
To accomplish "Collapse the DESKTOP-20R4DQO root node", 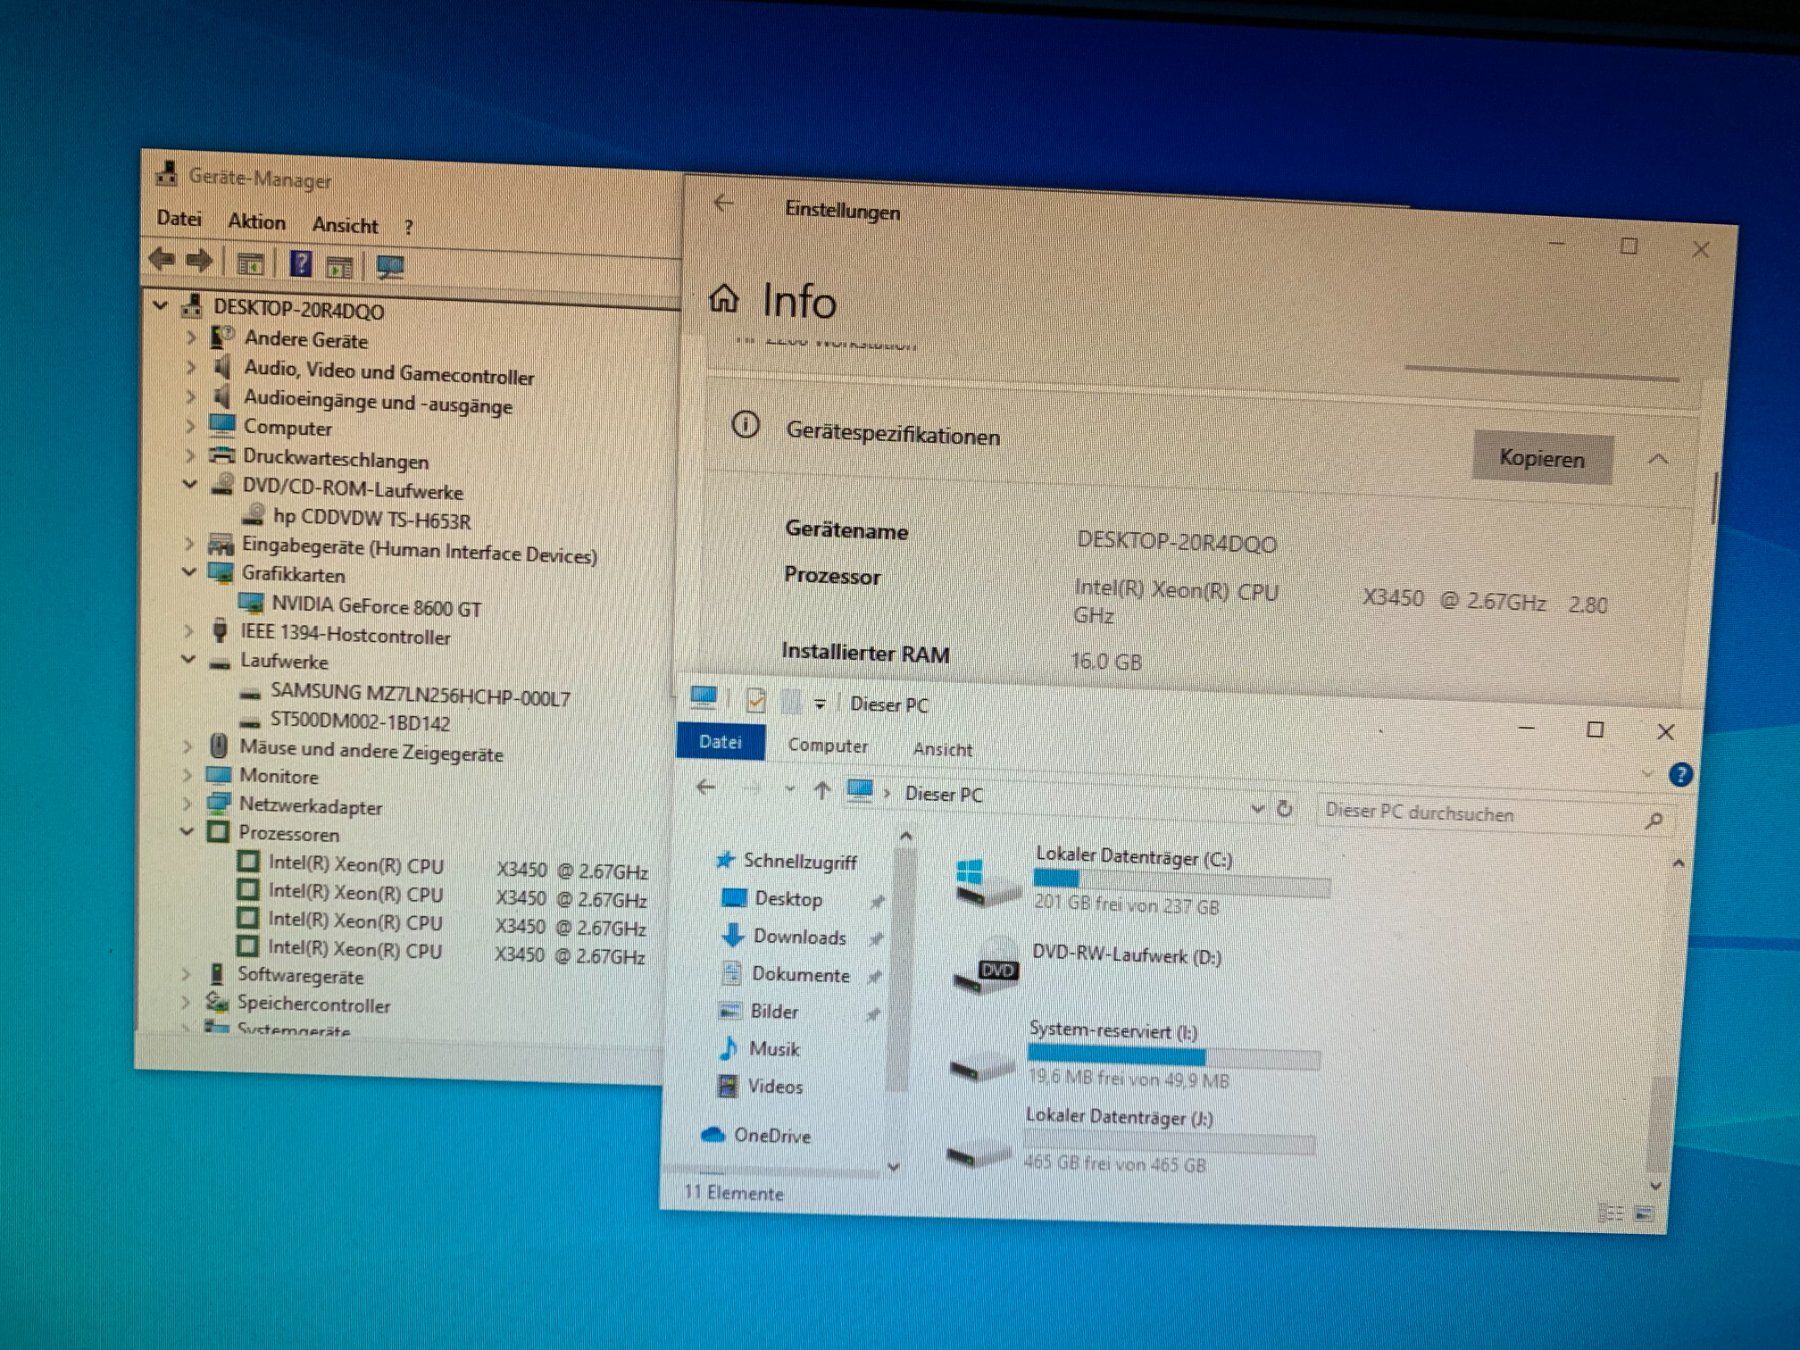I will (161, 305).
